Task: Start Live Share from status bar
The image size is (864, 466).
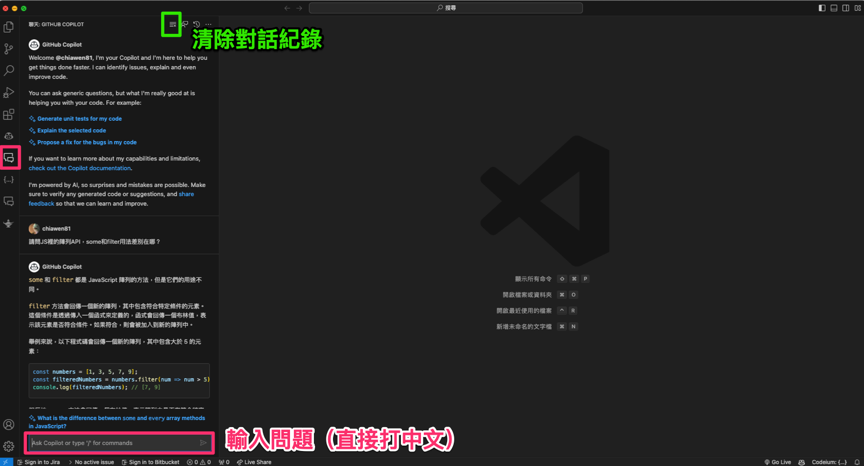Action: (x=254, y=462)
